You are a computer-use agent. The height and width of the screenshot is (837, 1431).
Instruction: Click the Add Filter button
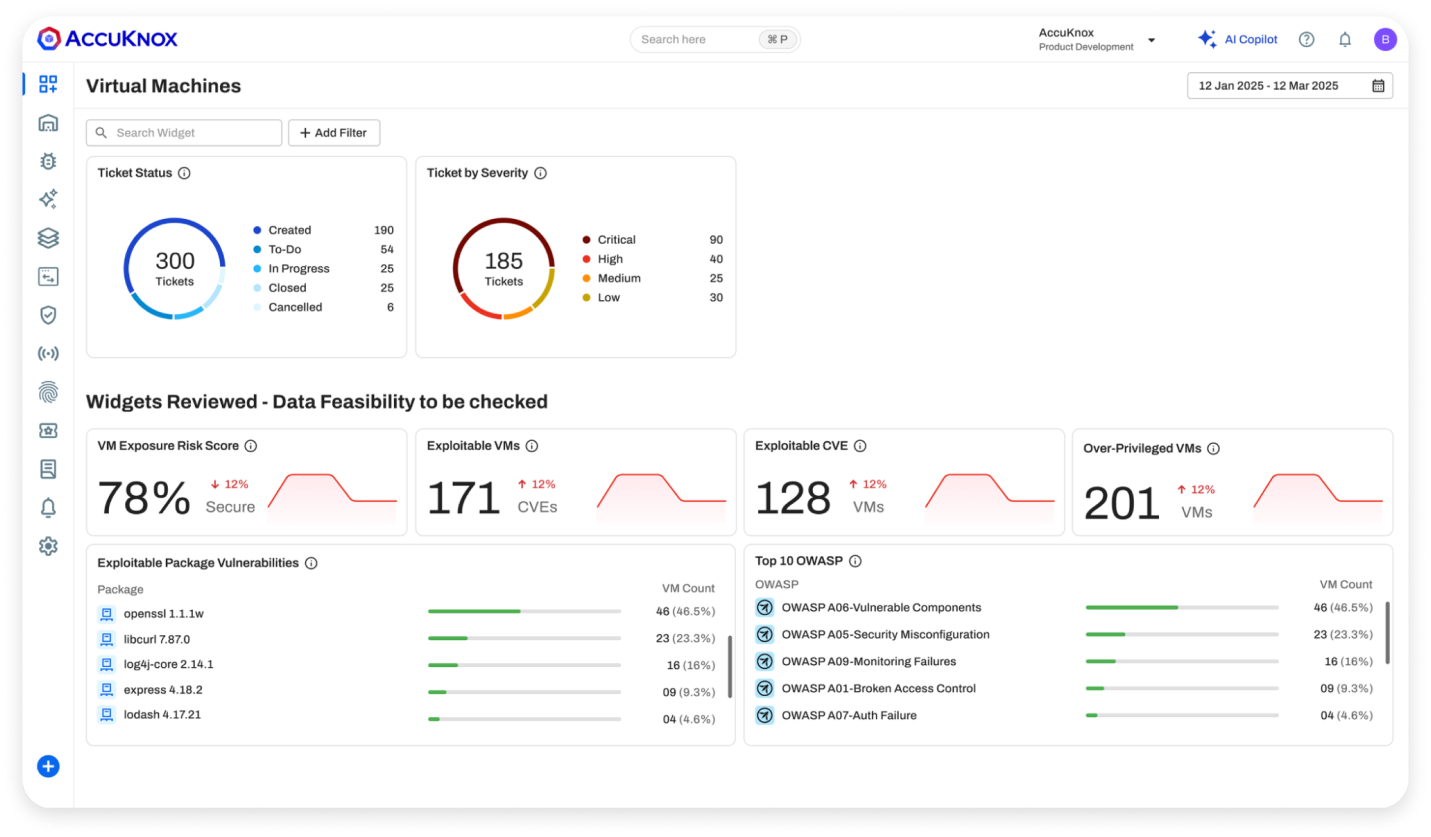coord(334,132)
